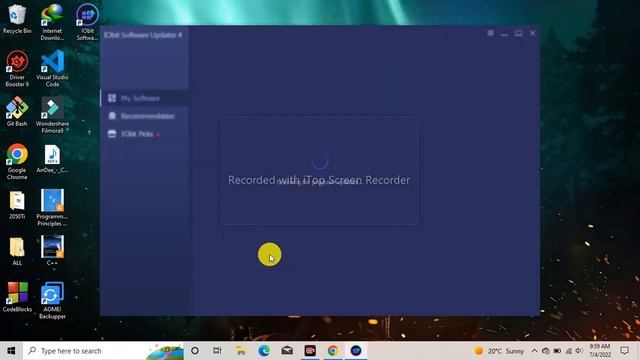This screenshot has width=640, height=360.
Task: Select Visual Studio Code desktop icon
Action: point(52,69)
